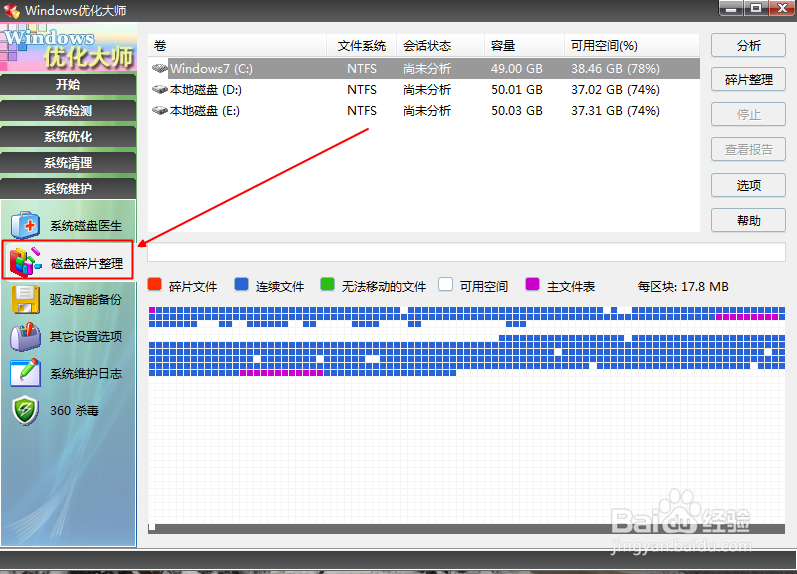The image size is (797, 574).
Task: Open the 其它设置选项 icon
Action: click(x=25, y=336)
